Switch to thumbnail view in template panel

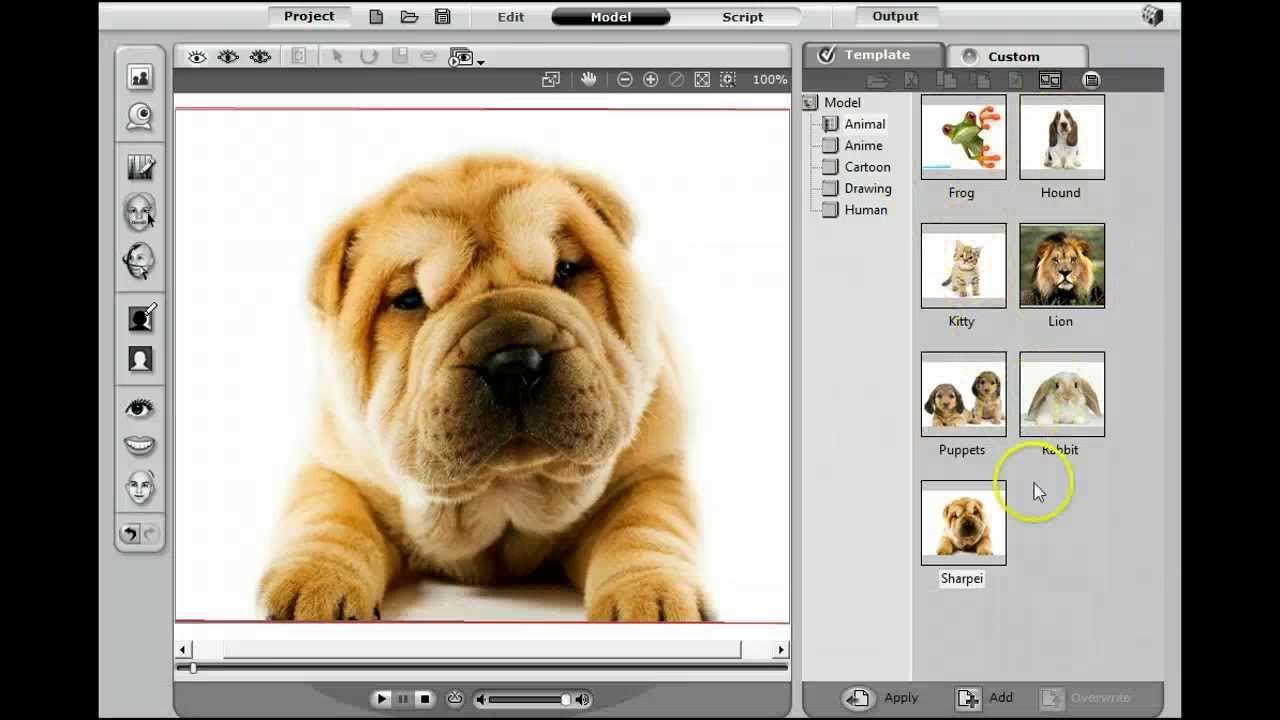click(x=1050, y=80)
